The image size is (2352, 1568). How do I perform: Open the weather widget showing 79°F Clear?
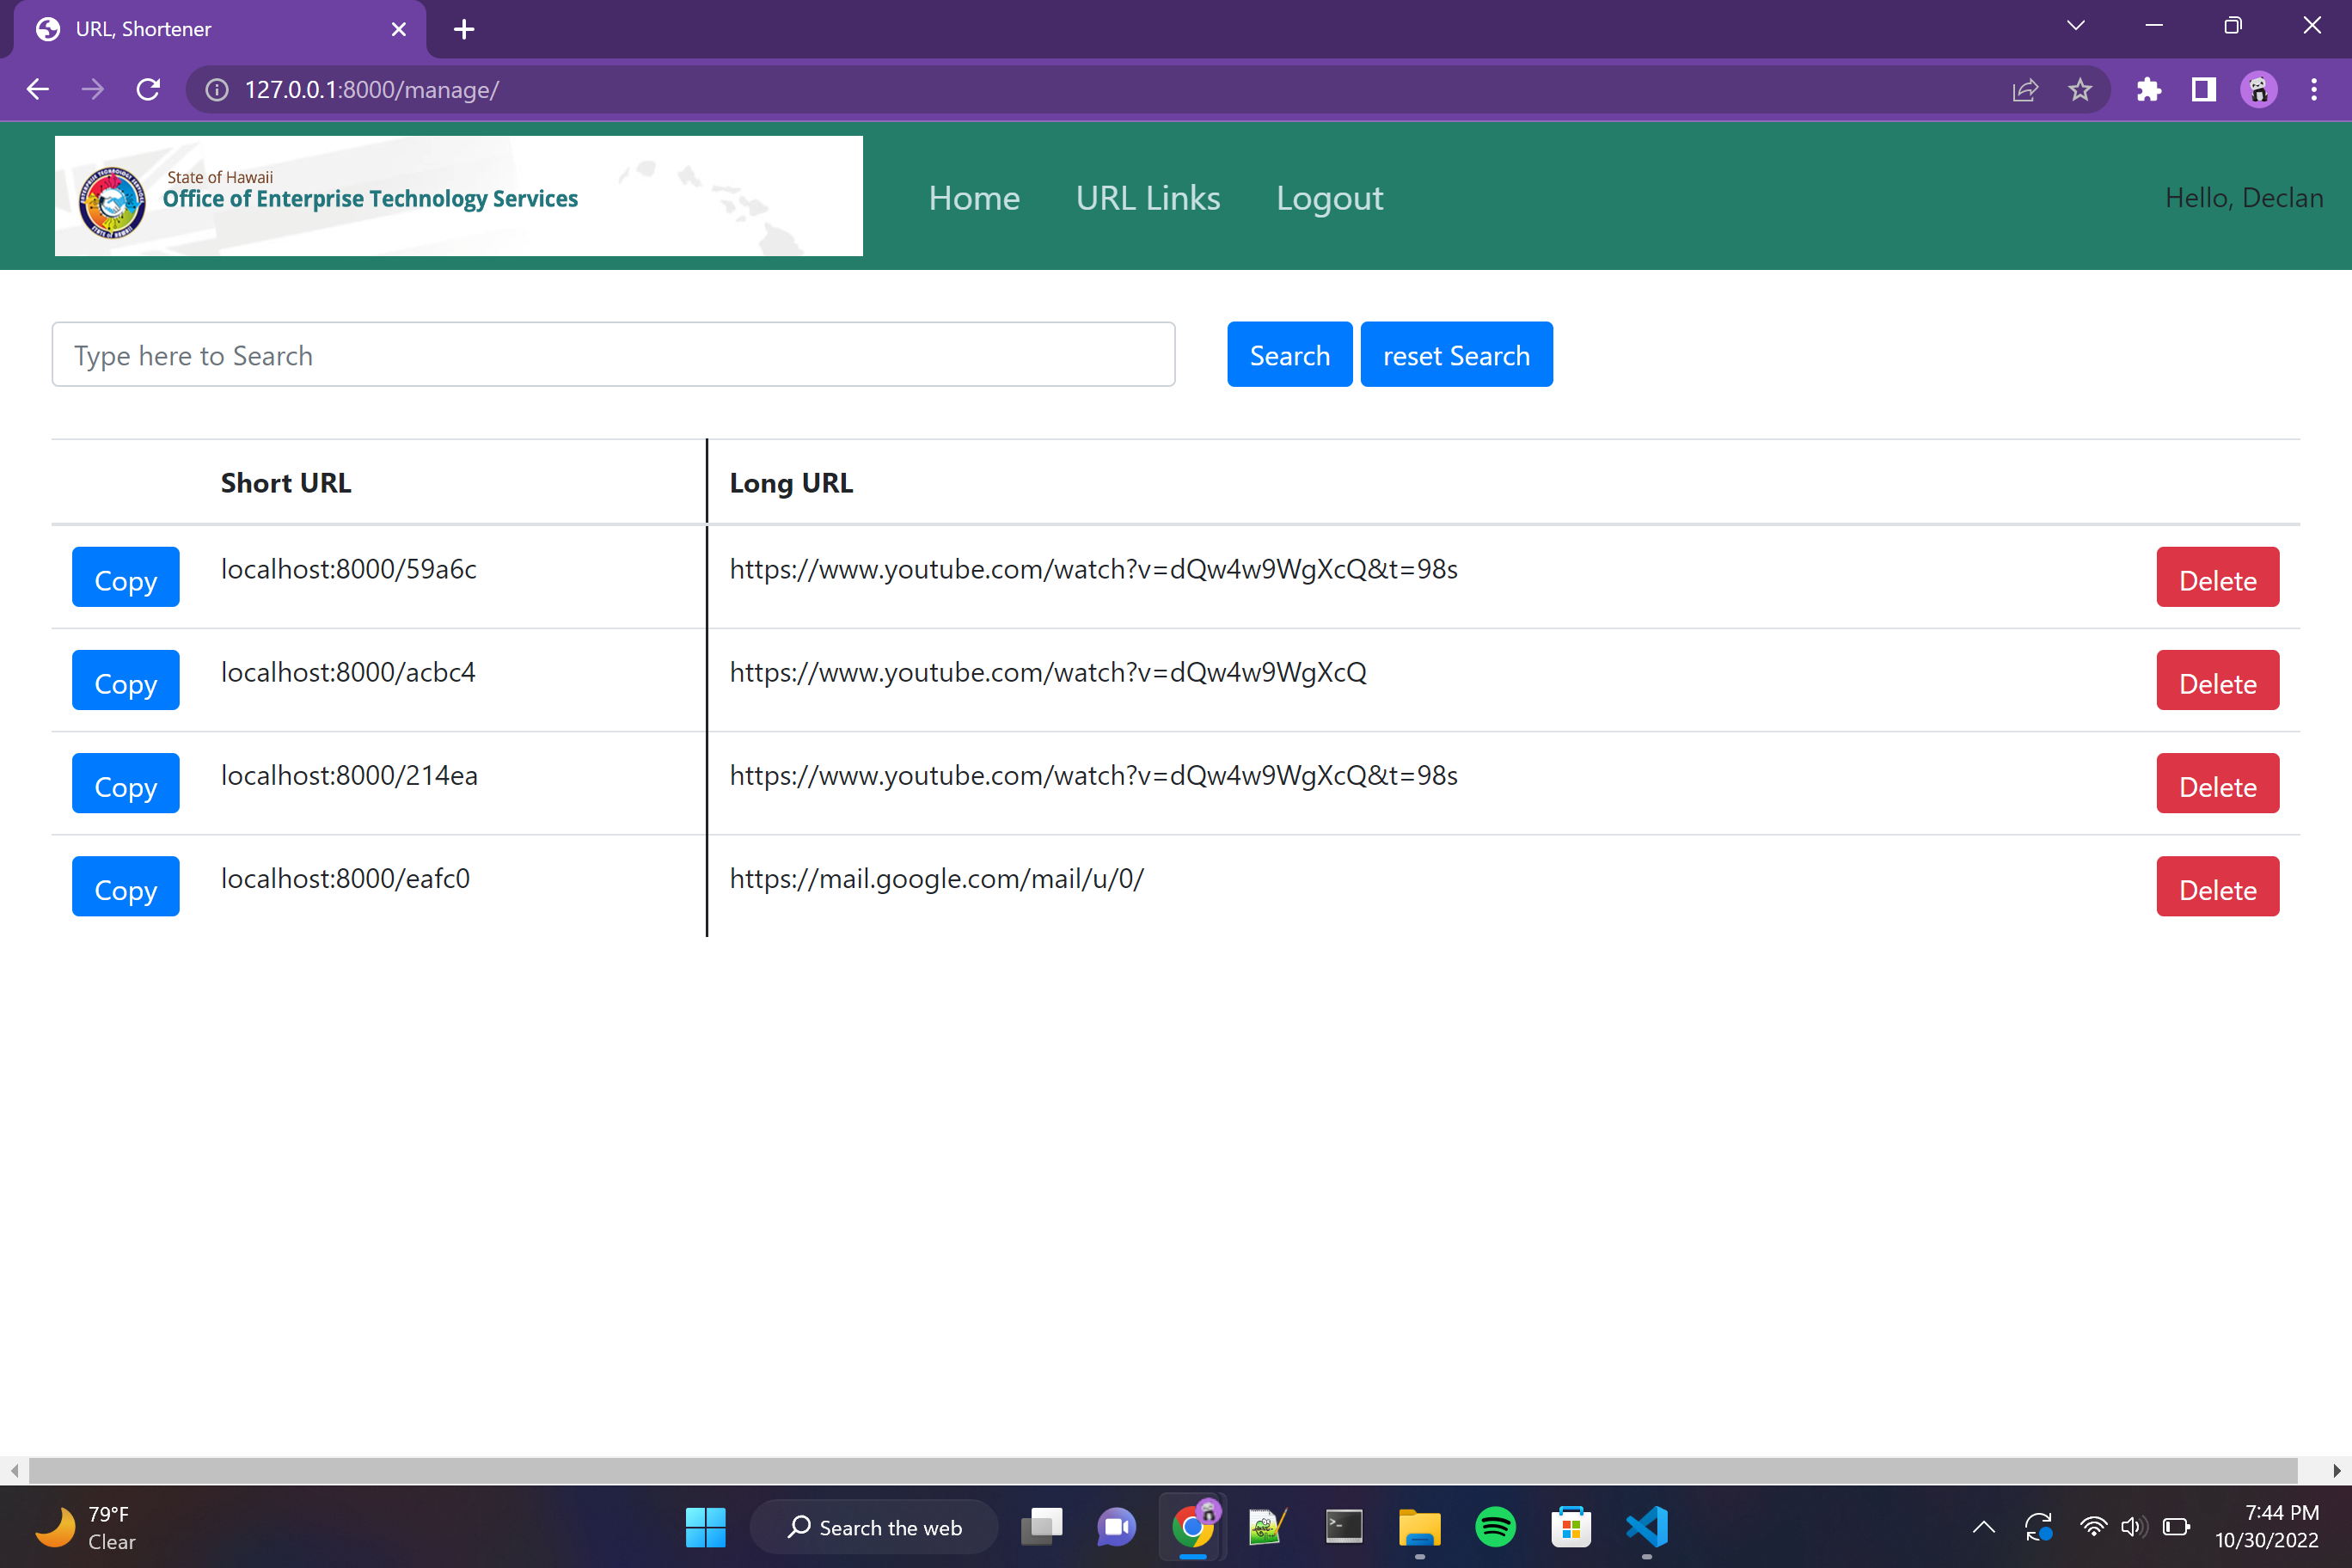(88, 1527)
